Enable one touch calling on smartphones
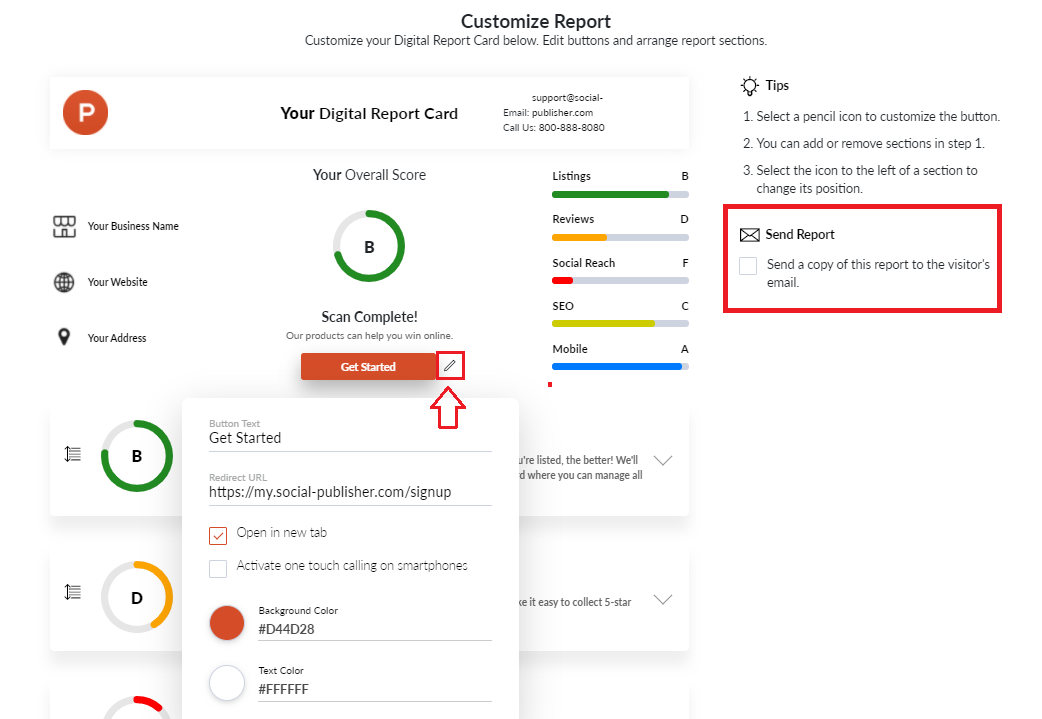1042x719 pixels. (218, 568)
